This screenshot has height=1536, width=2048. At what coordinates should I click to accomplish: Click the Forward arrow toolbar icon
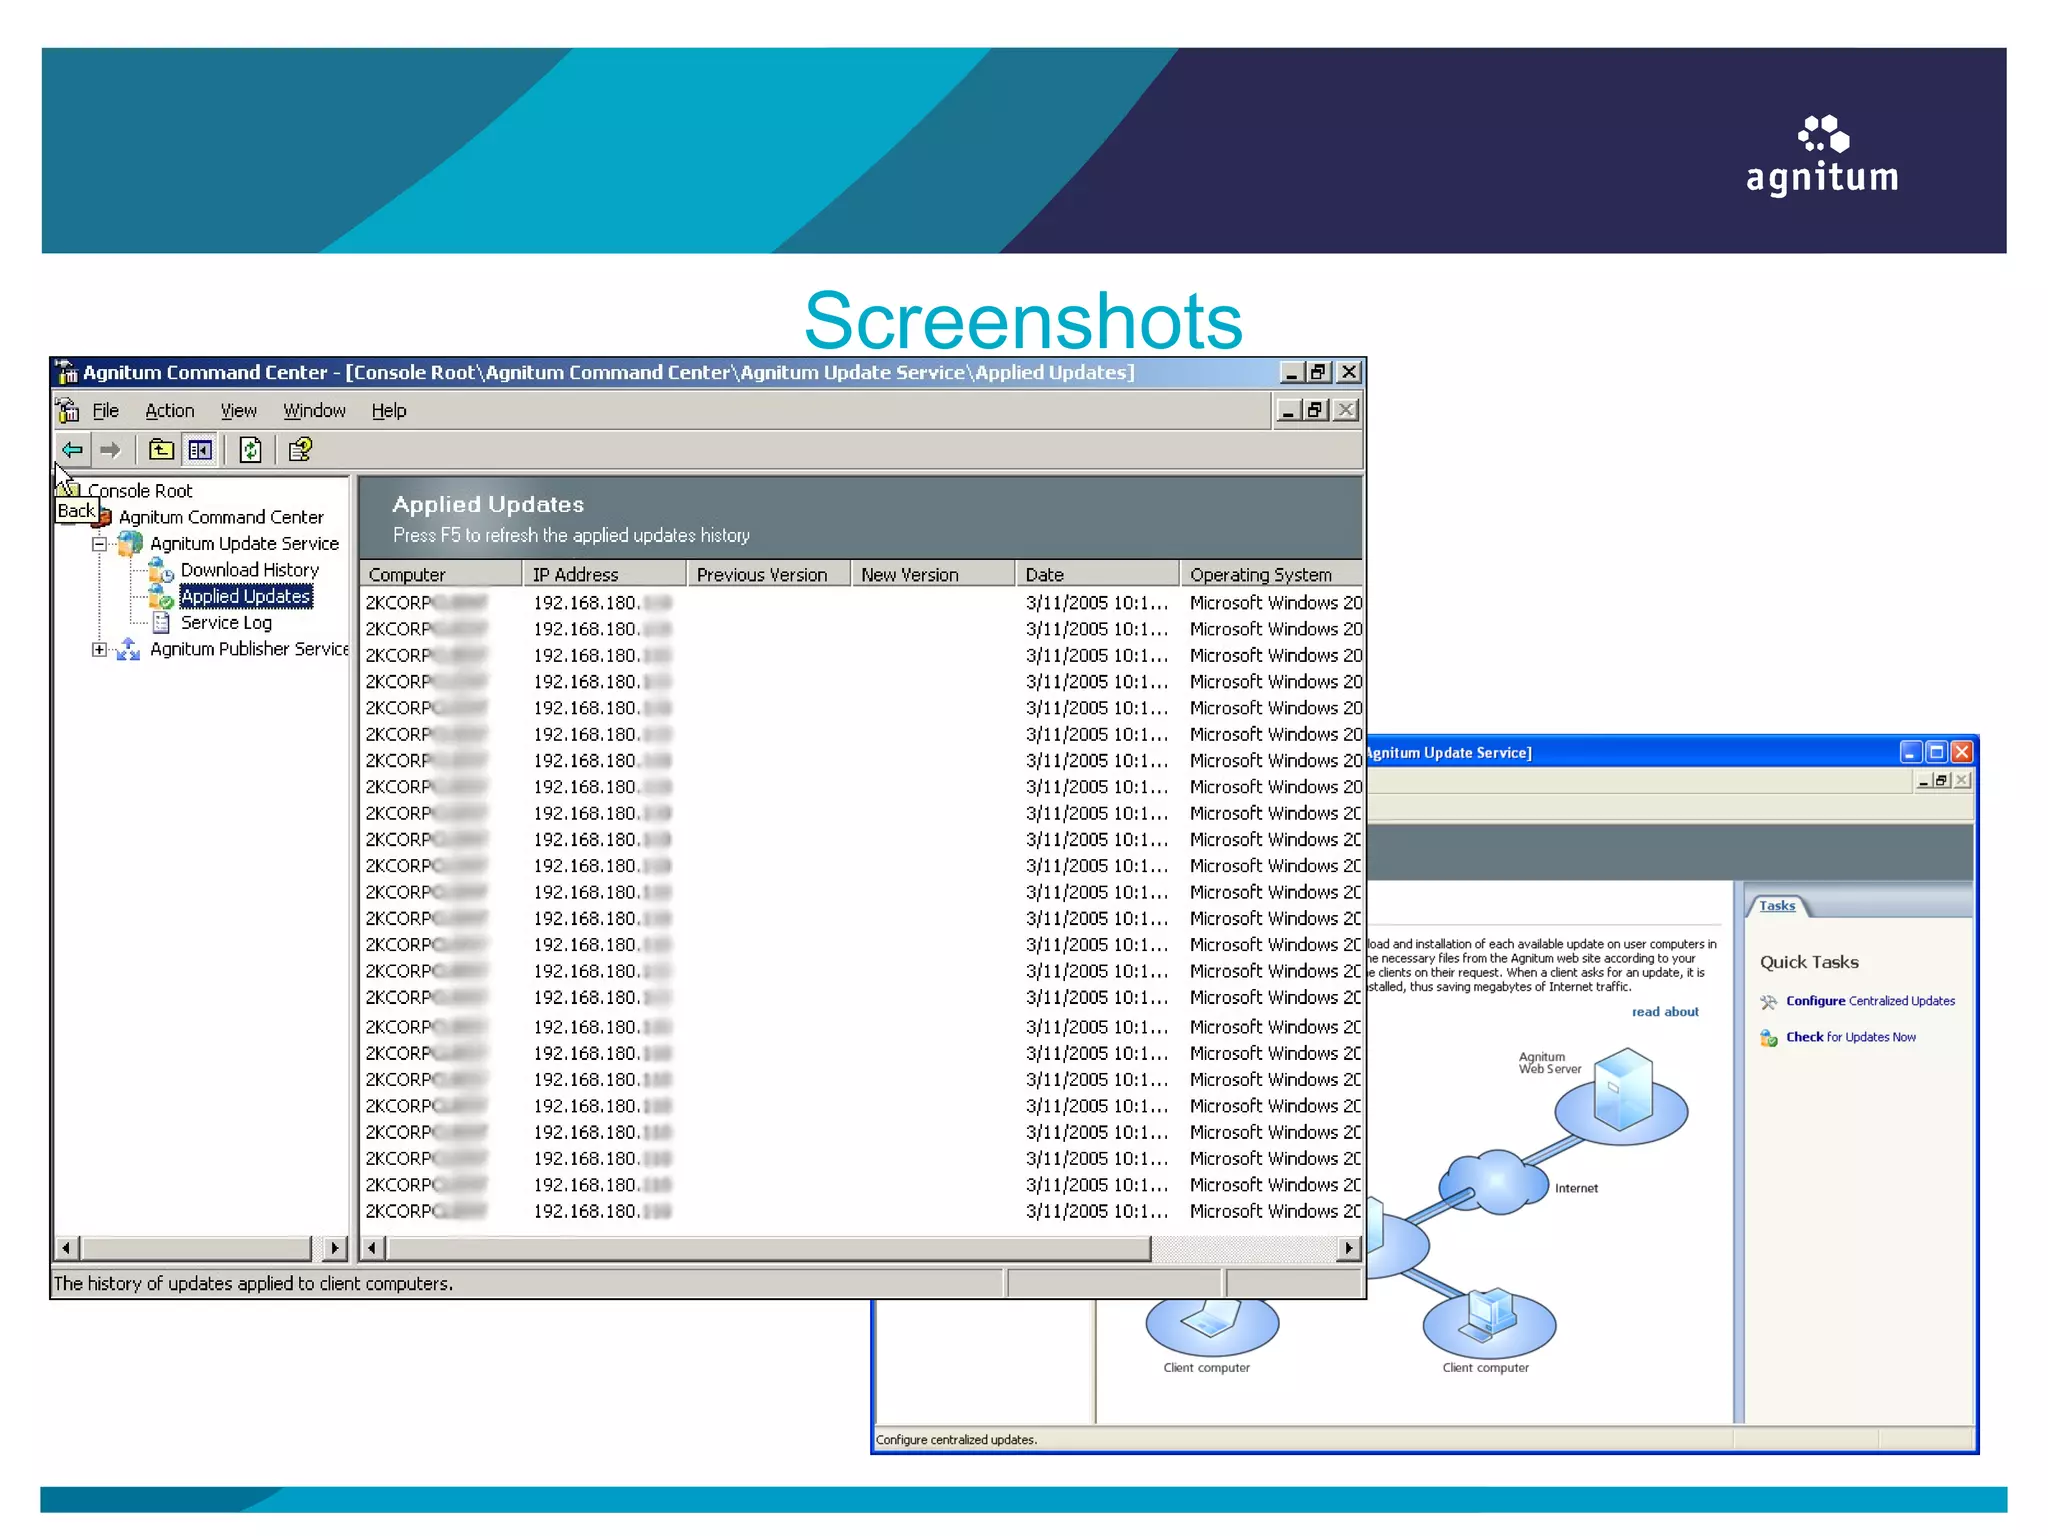(110, 450)
